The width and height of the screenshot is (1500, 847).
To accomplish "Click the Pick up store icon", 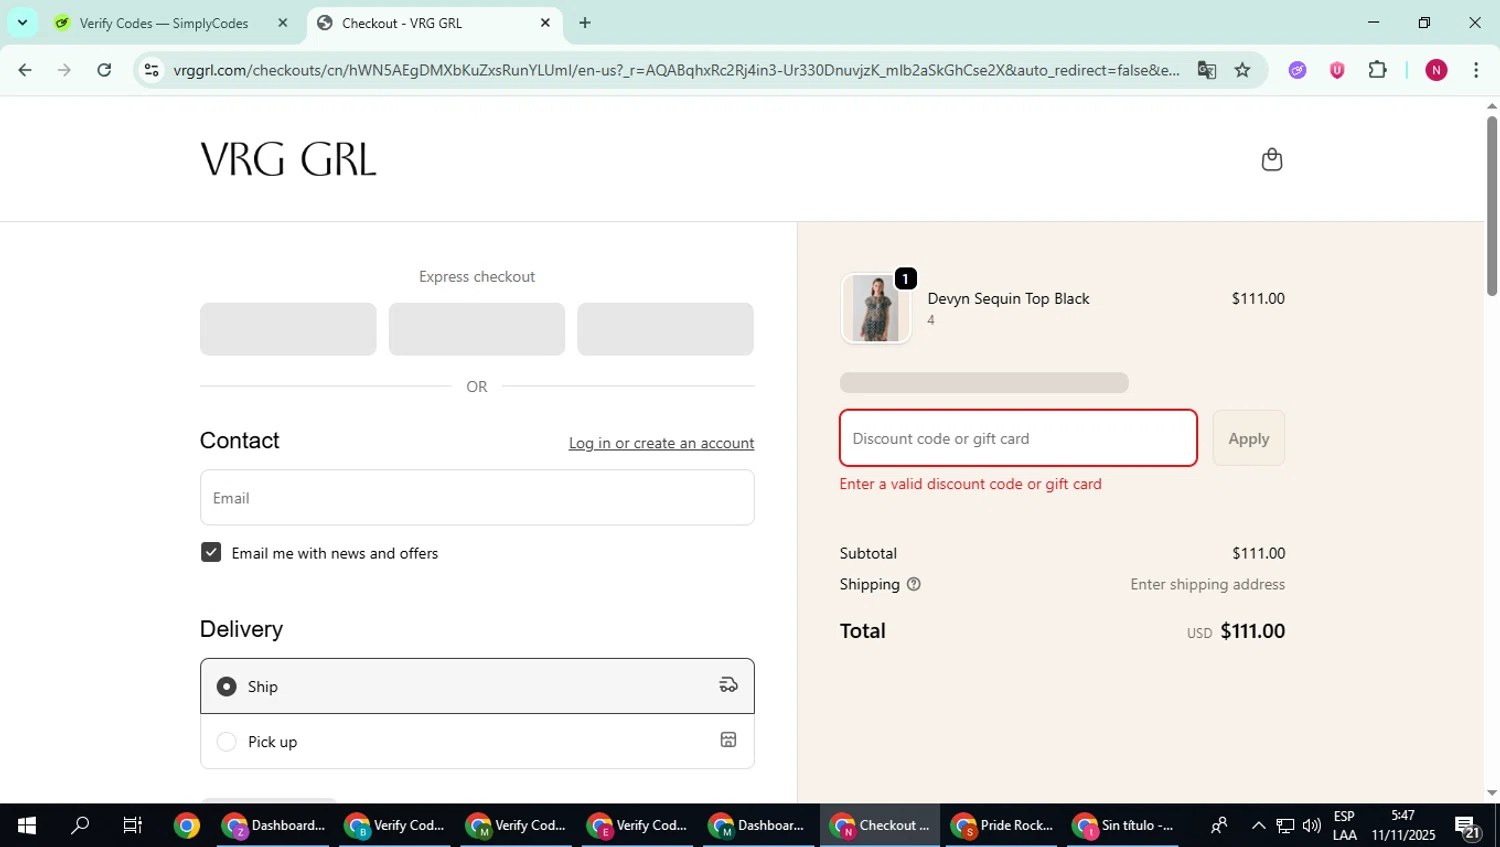I will (728, 740).
